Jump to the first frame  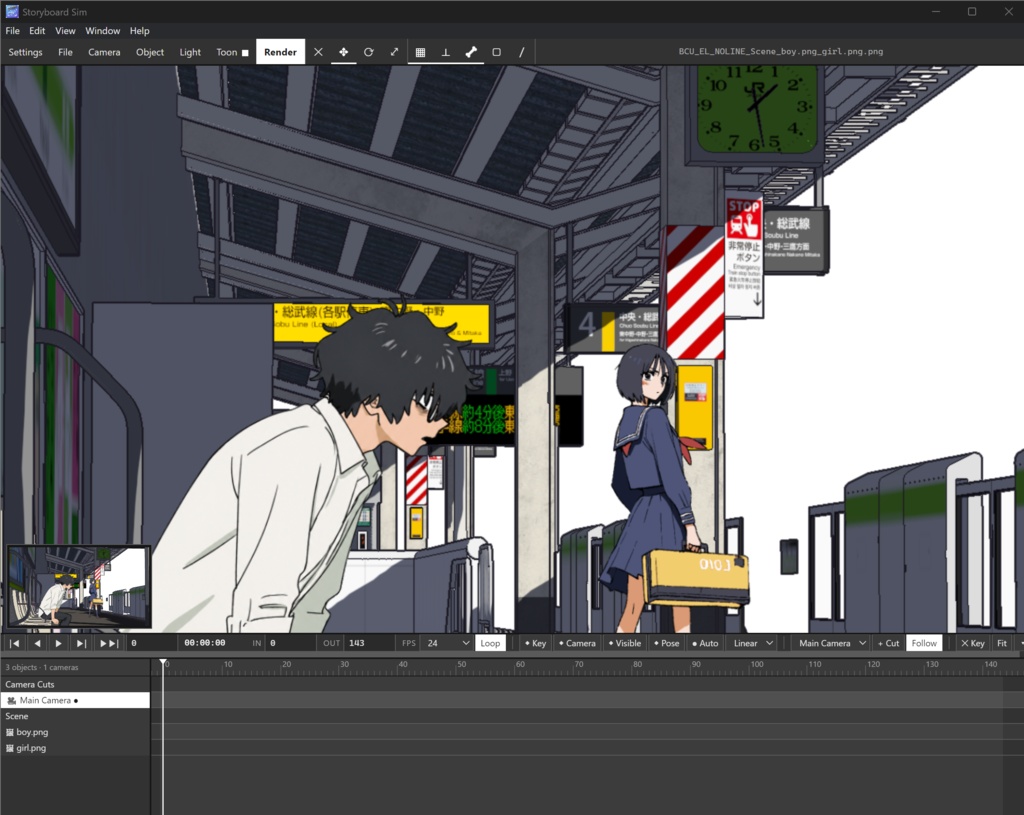click(14, 643)
